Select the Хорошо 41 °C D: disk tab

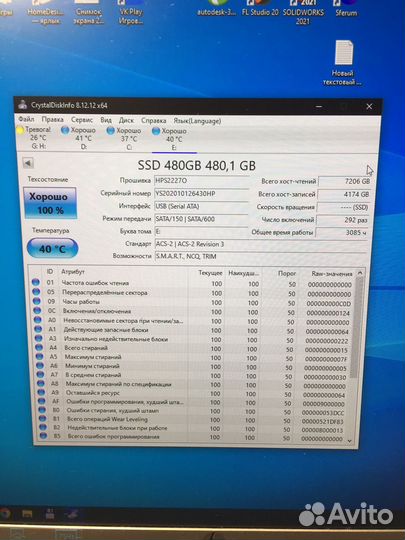click(79, 138)
